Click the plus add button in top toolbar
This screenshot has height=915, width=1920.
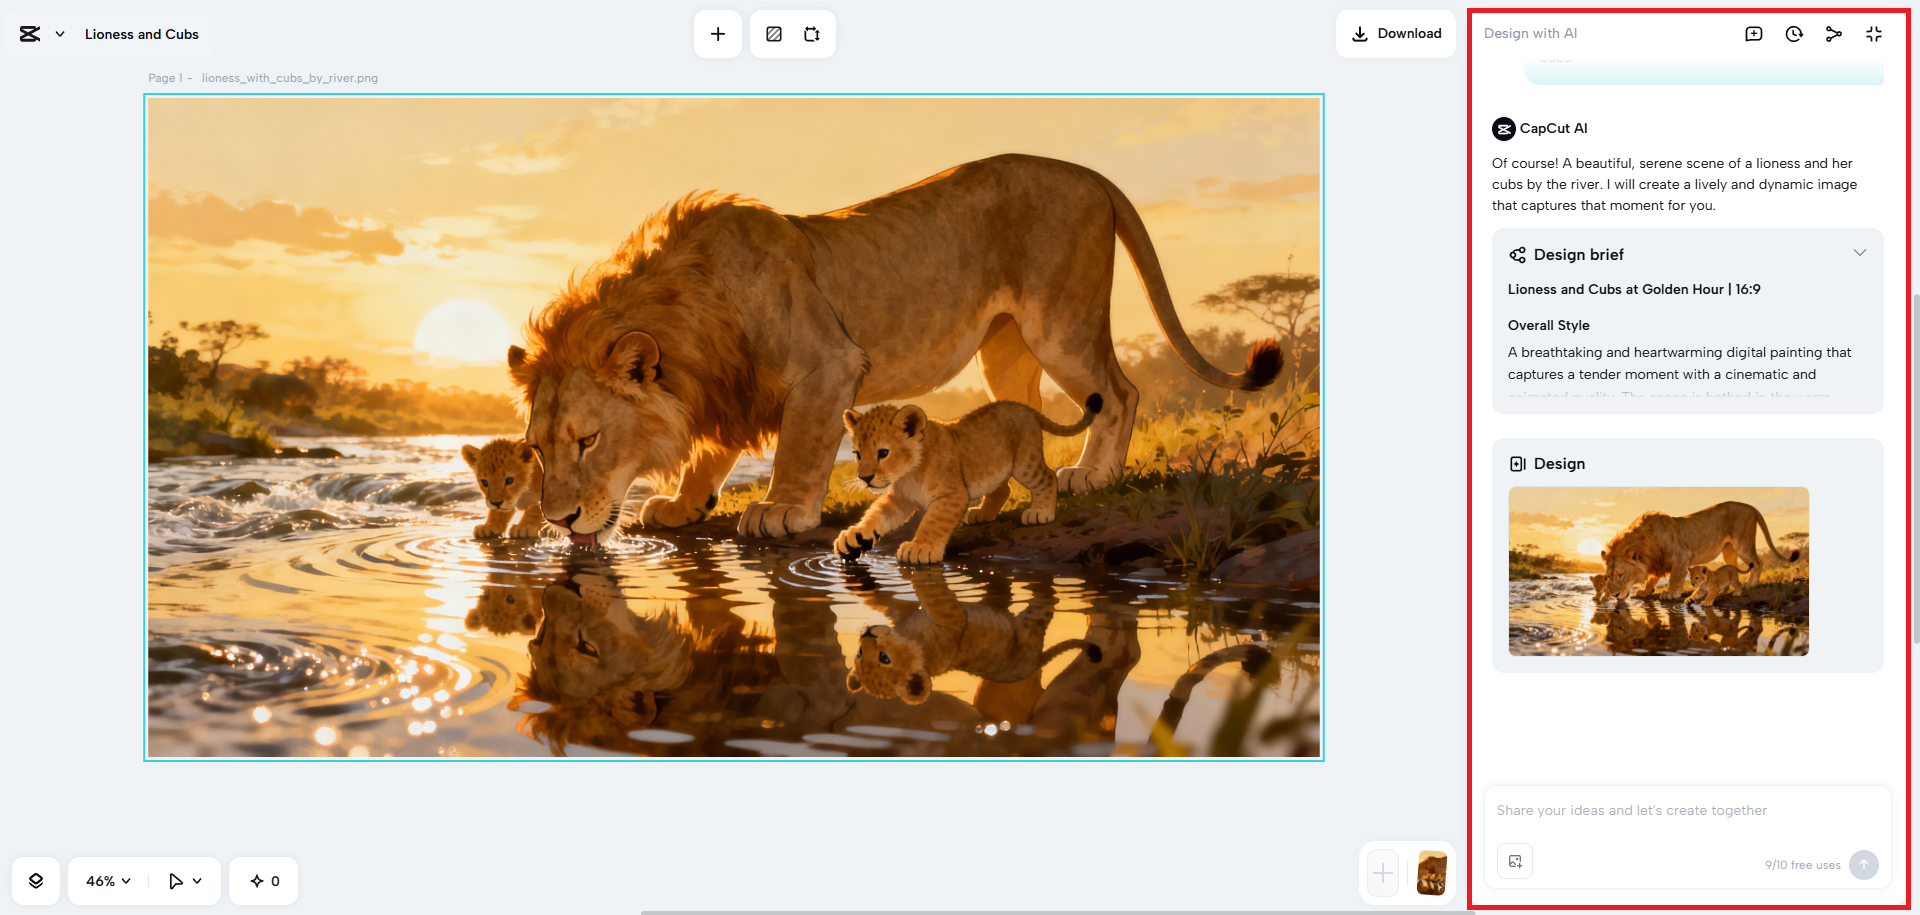(718, 34)
